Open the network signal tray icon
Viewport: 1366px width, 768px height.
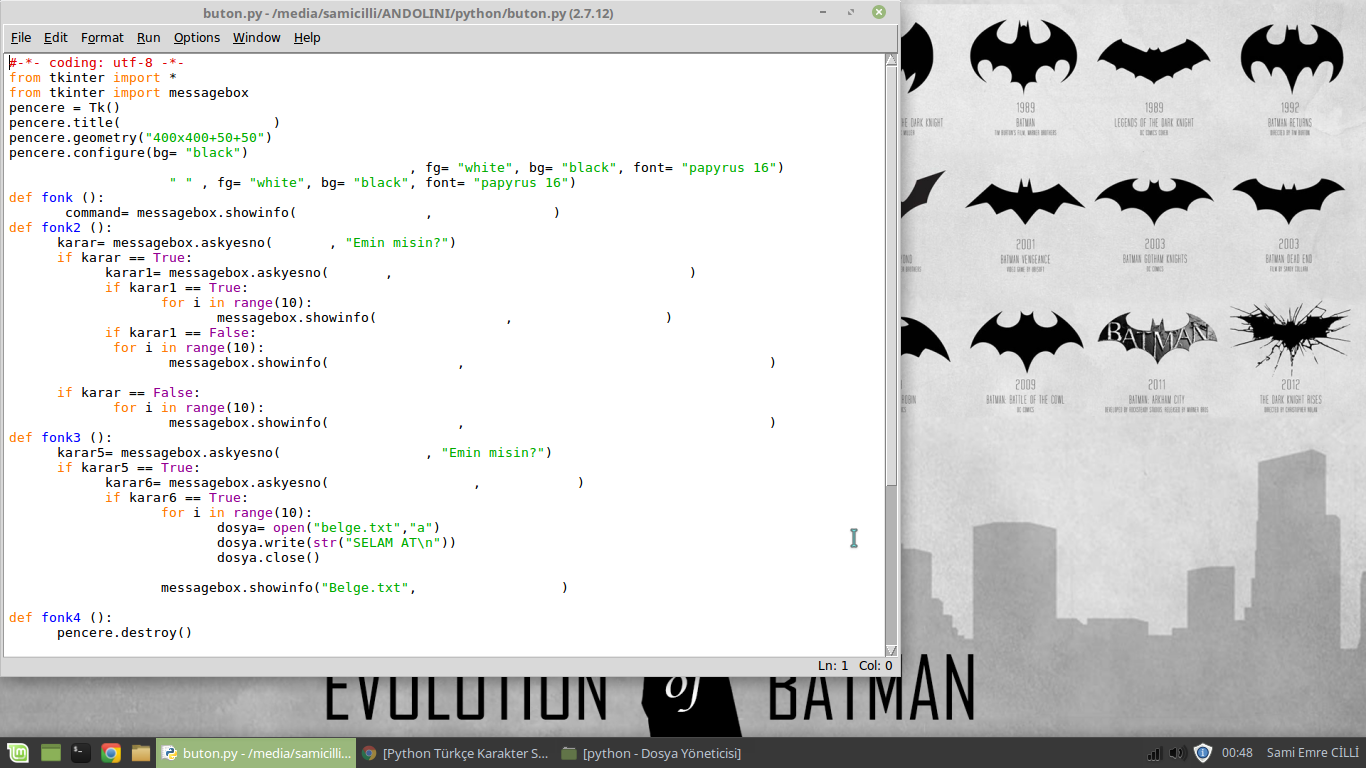[1154, 753]
